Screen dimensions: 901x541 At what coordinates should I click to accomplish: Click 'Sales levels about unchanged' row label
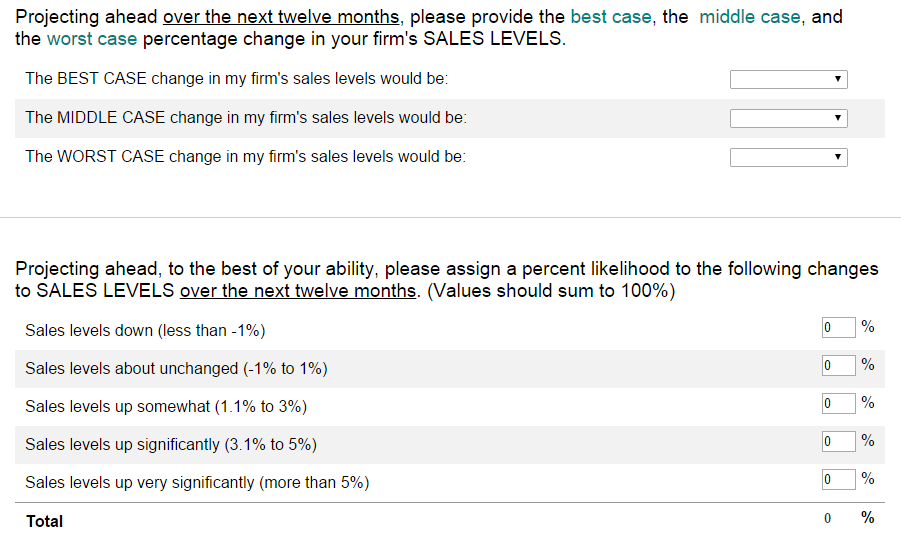coord(176,369)
